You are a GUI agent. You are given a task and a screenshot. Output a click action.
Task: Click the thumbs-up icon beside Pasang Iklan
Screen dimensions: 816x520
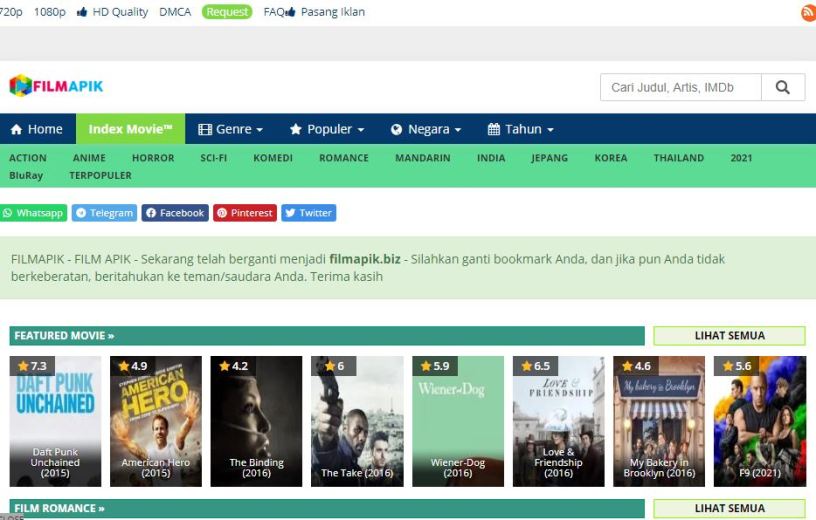[291, 11]
